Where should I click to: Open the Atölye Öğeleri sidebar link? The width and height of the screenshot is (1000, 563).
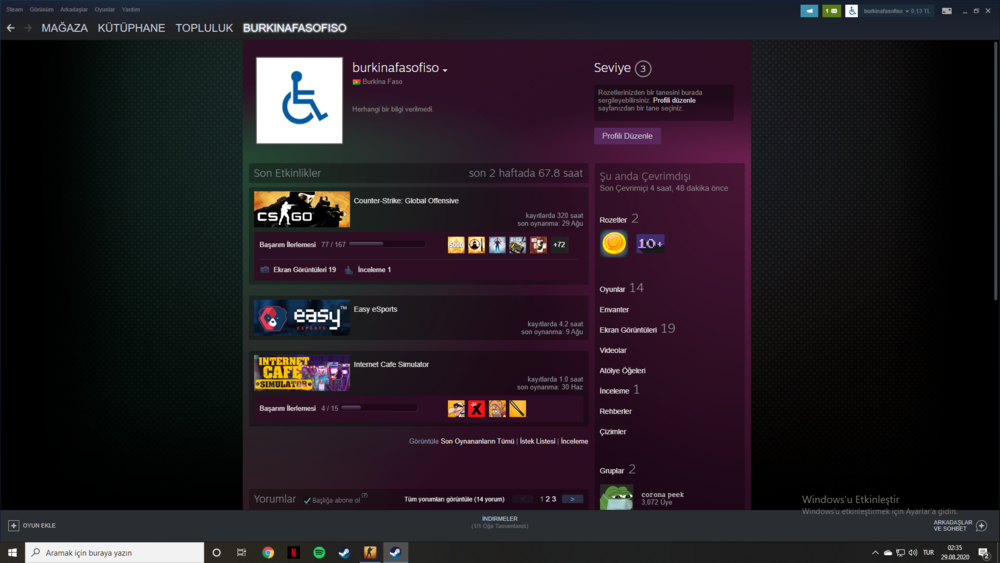click(622, 370)
